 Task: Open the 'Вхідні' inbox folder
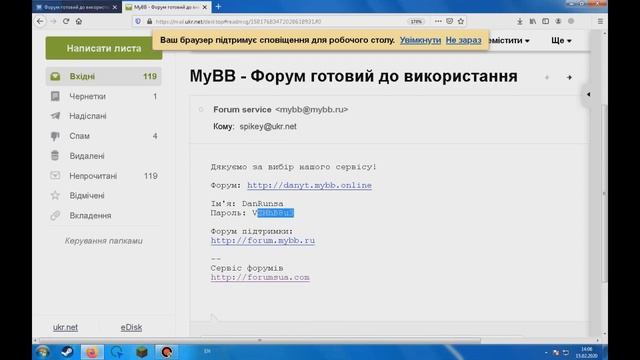click(x=104, y=76)
